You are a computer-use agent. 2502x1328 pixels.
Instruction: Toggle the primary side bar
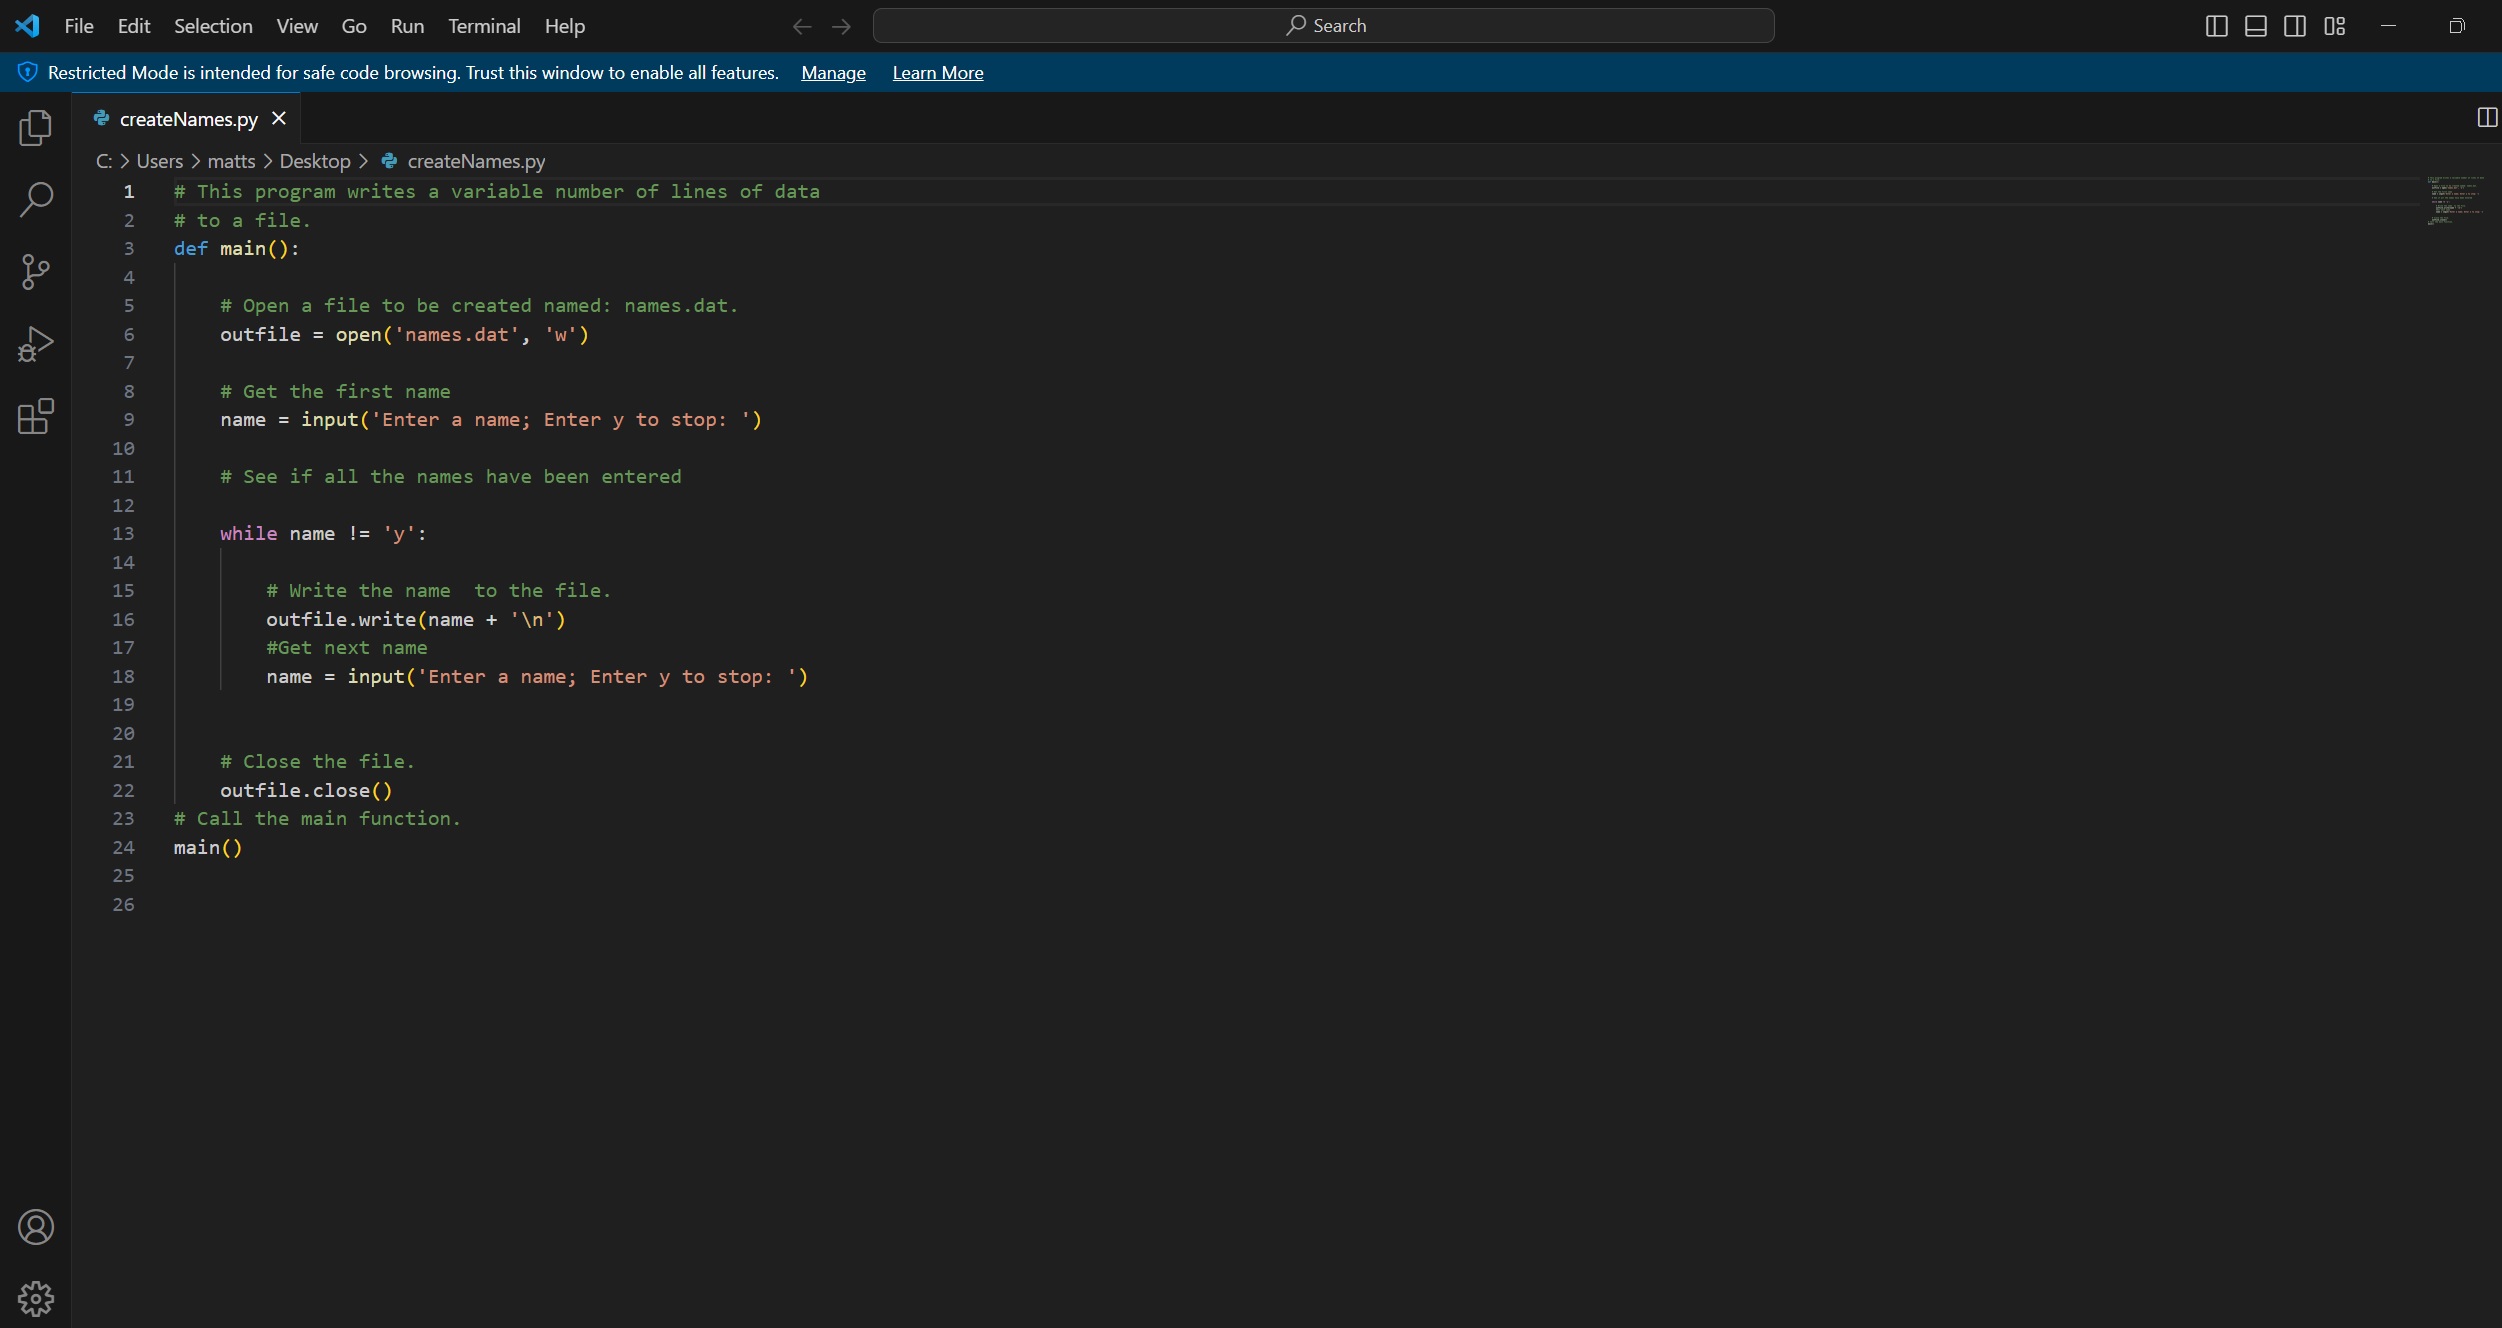point(2216,26)
